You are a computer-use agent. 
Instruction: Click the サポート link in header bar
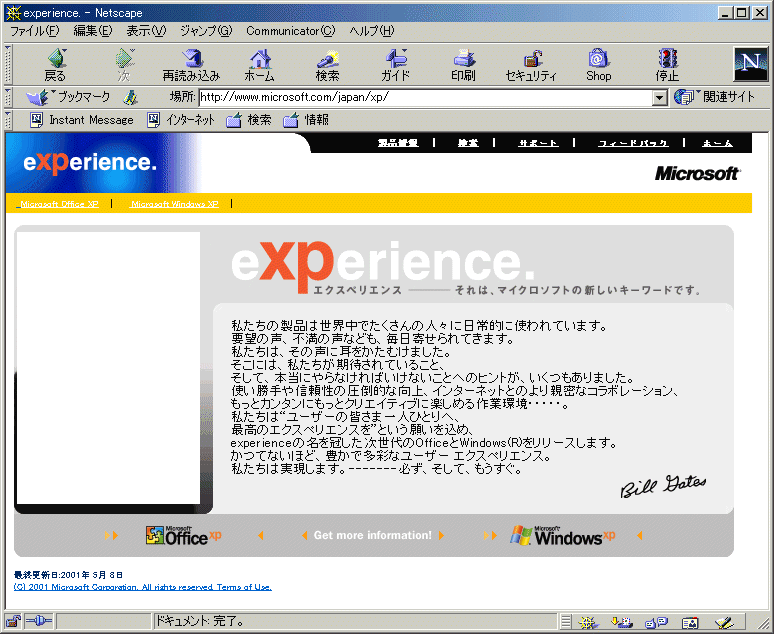point(538,143)
